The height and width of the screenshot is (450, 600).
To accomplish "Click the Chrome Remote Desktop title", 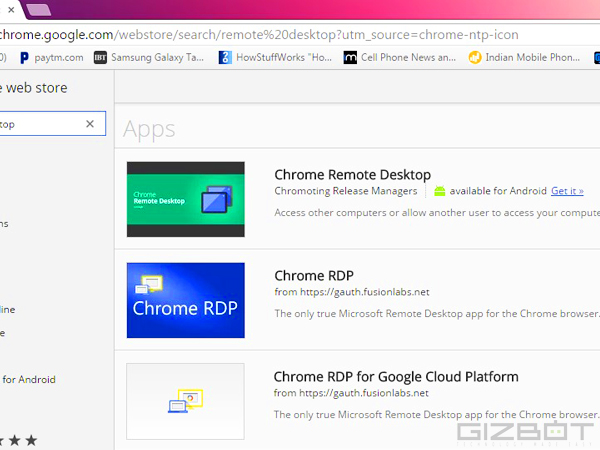I will pos(352,175).
